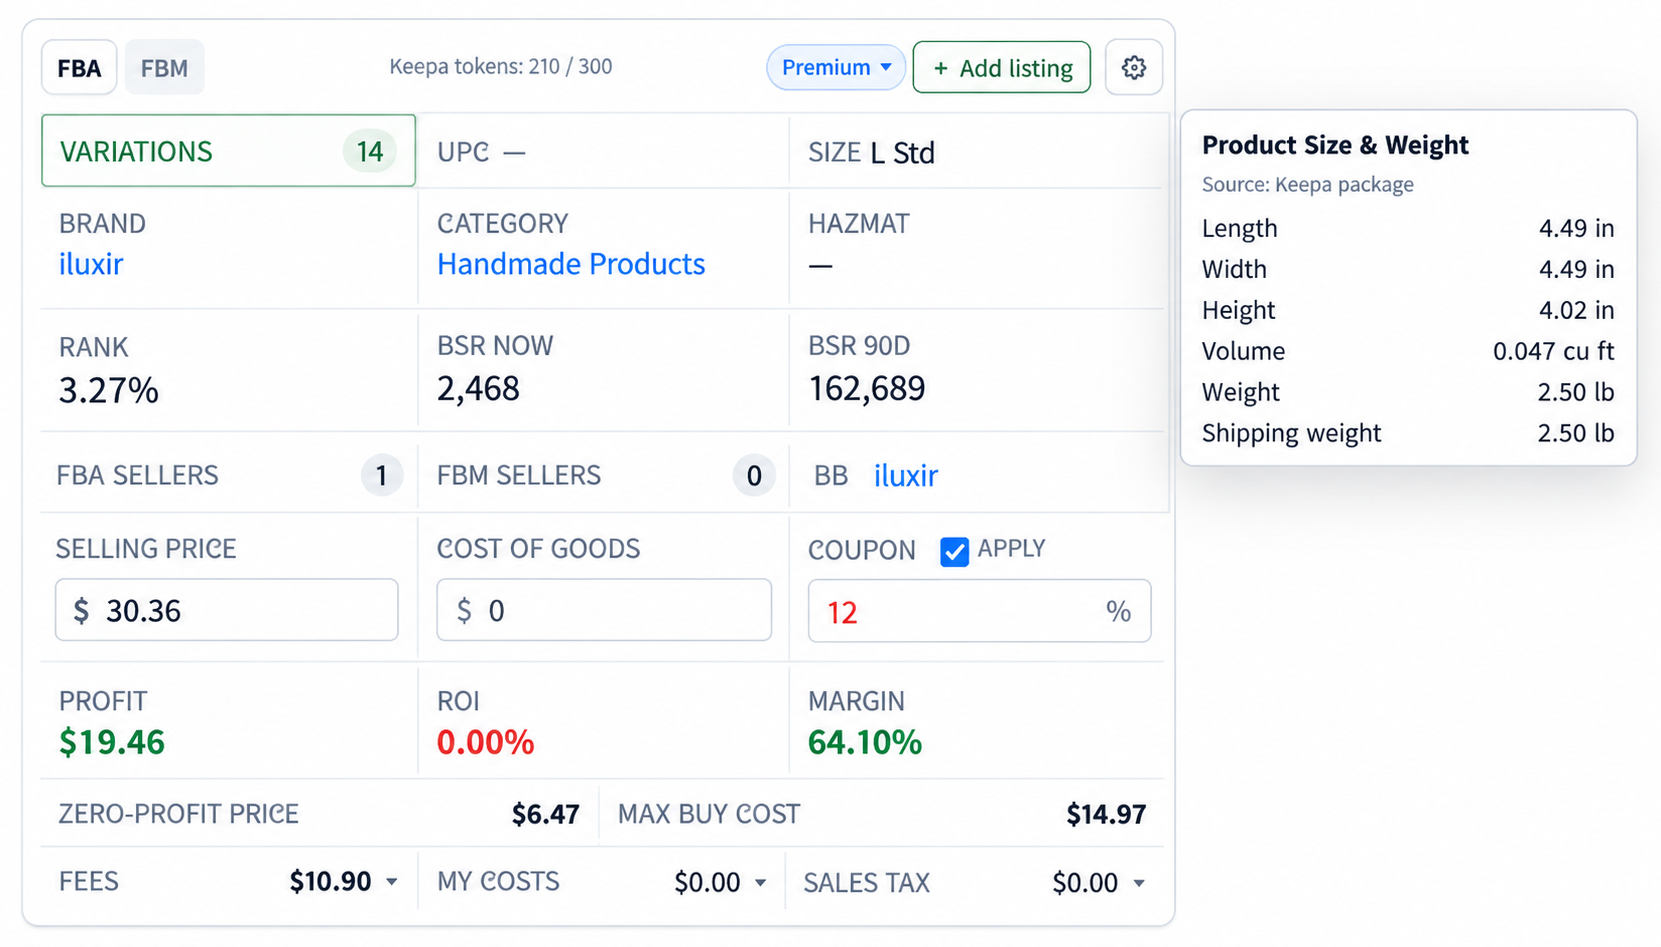This screenshot has width=1661, height=947.
Task: Open the Handmade Products category link
Action: pyautogui.click(x=571, y=264)
